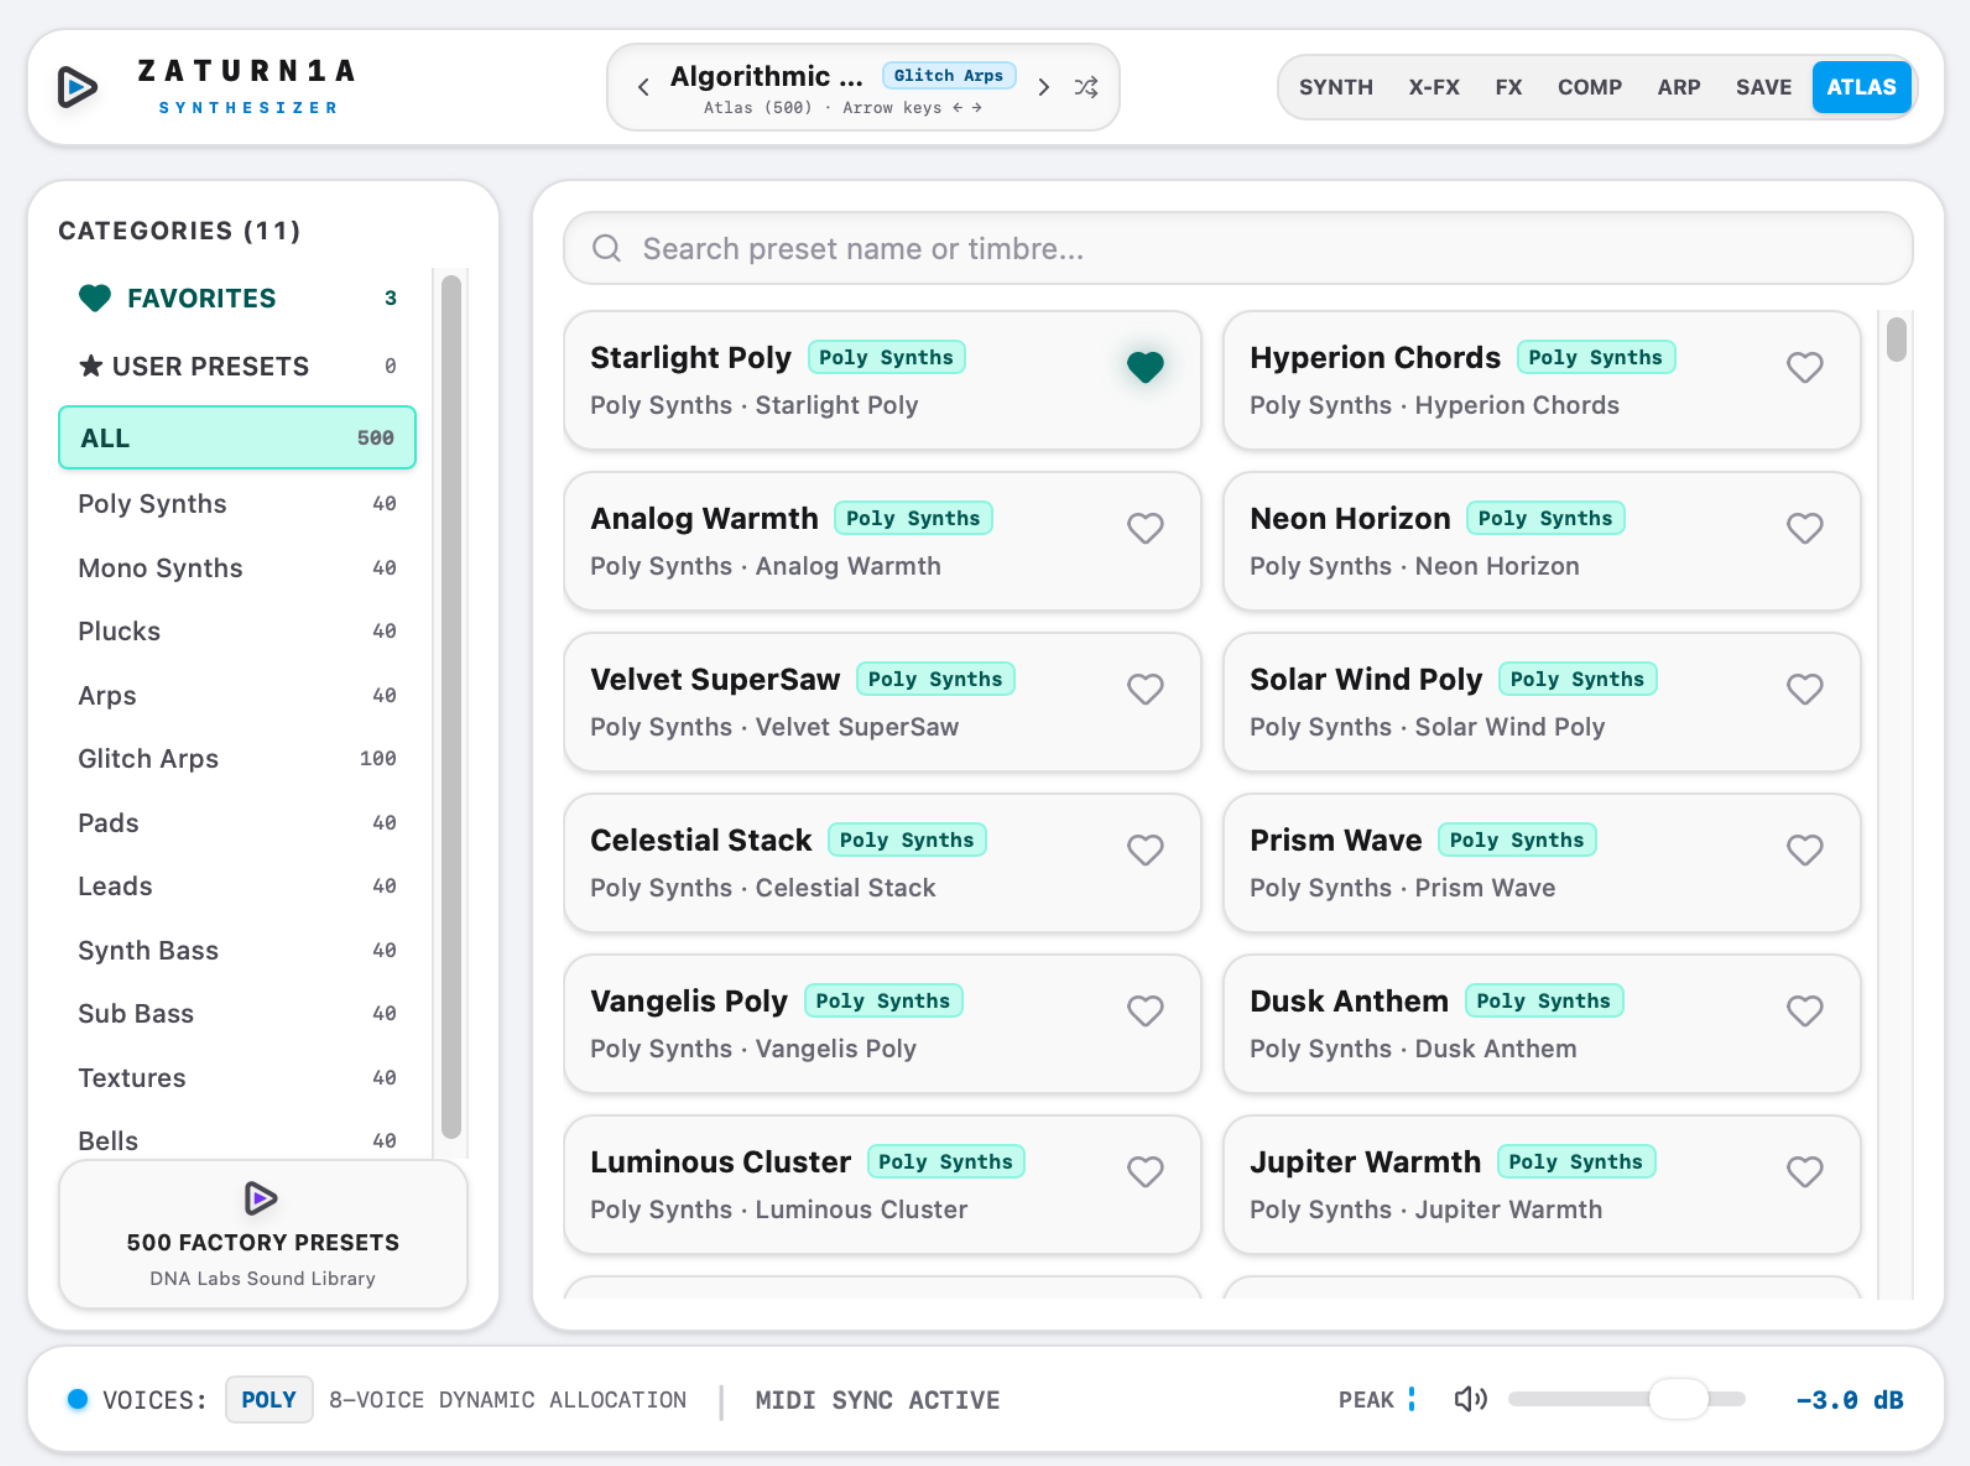Click the DNA Labs play logo icon
The width and height of the screenshot is (1970, 1466).
261,1197
